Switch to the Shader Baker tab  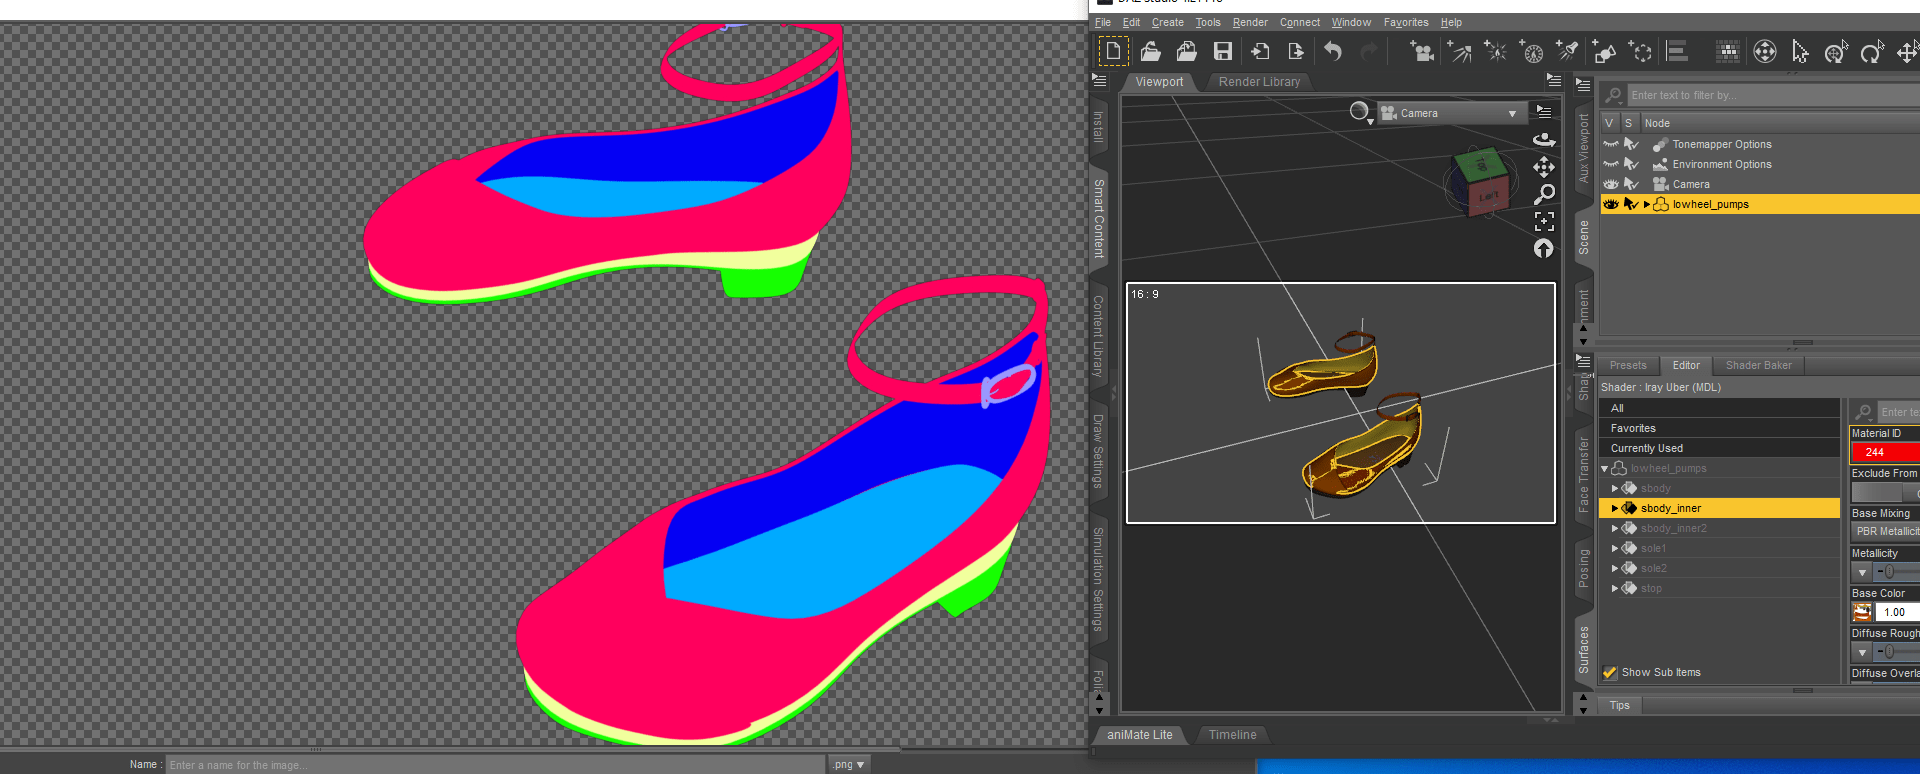[x=1758, y=366]
